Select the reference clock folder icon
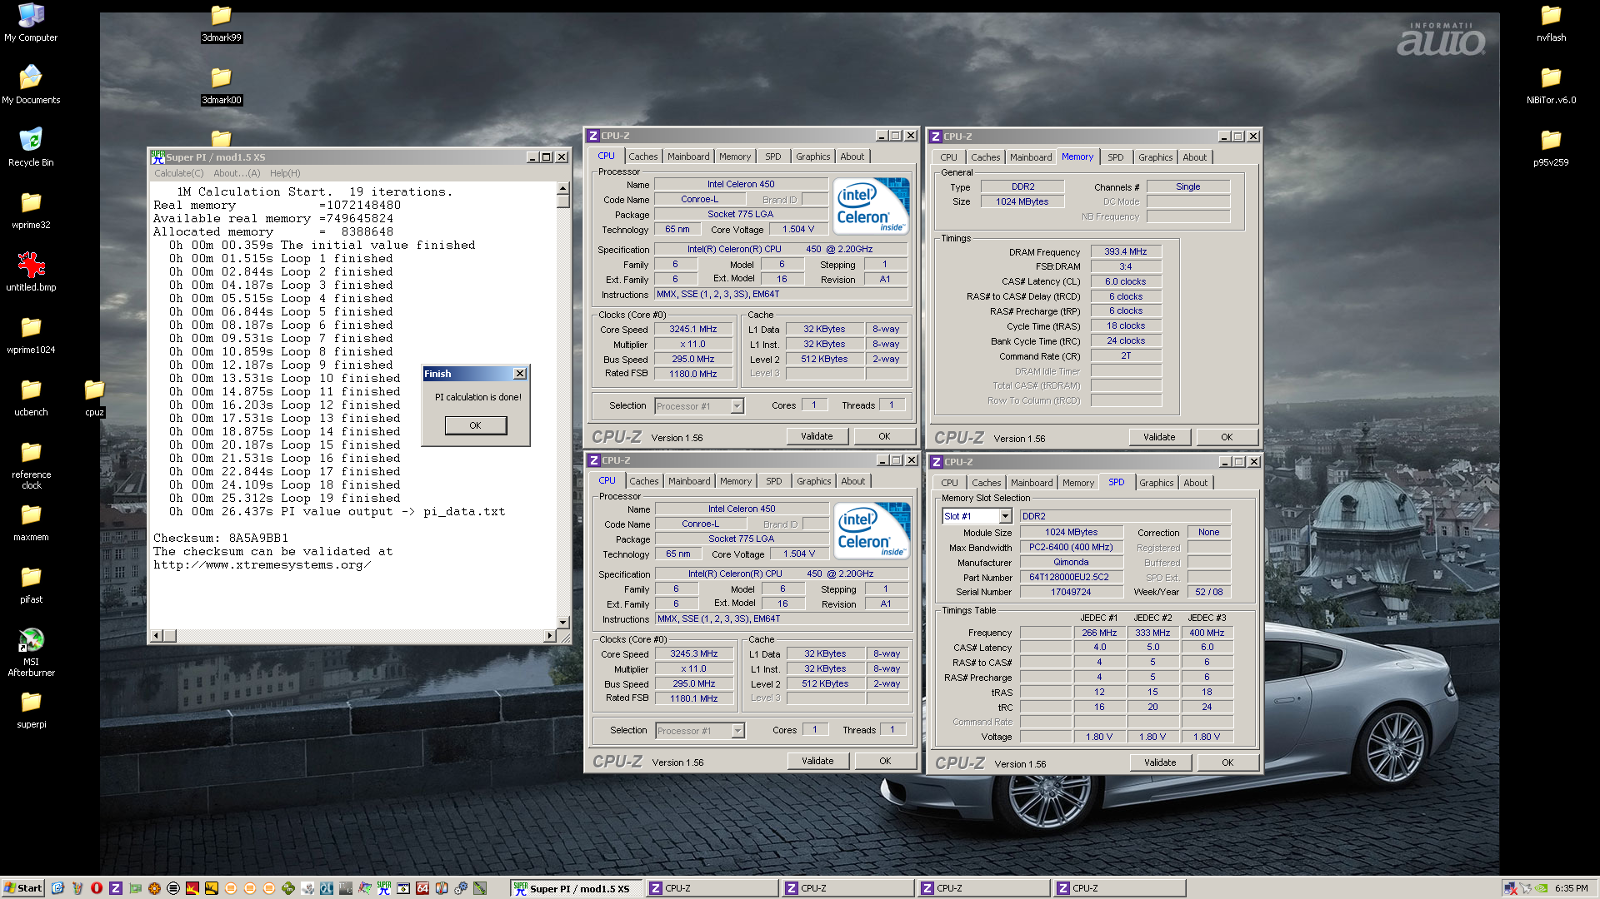 pos(31,465)
